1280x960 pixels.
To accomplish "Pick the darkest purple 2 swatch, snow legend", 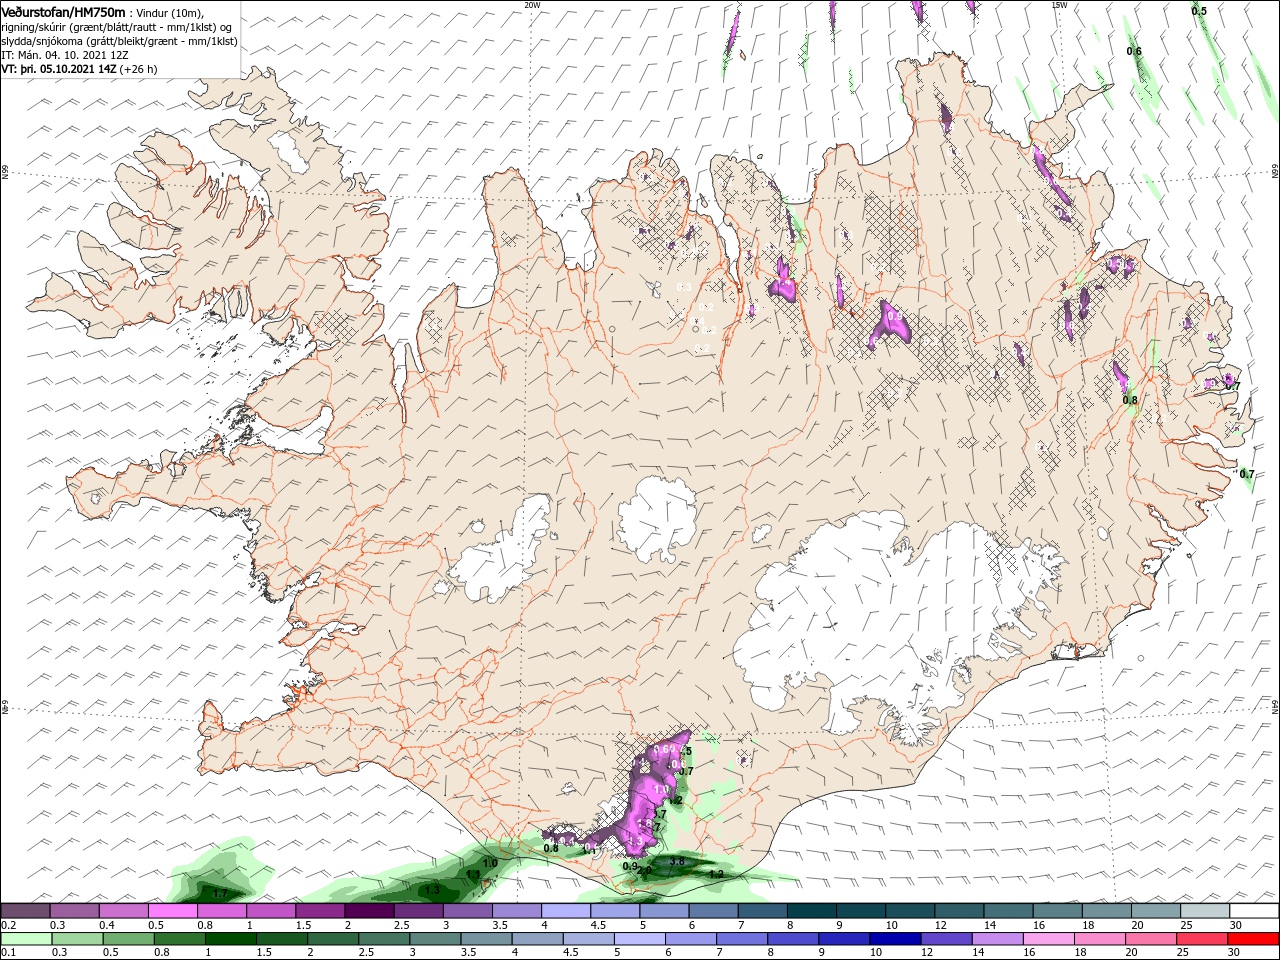I will [369, 911].
